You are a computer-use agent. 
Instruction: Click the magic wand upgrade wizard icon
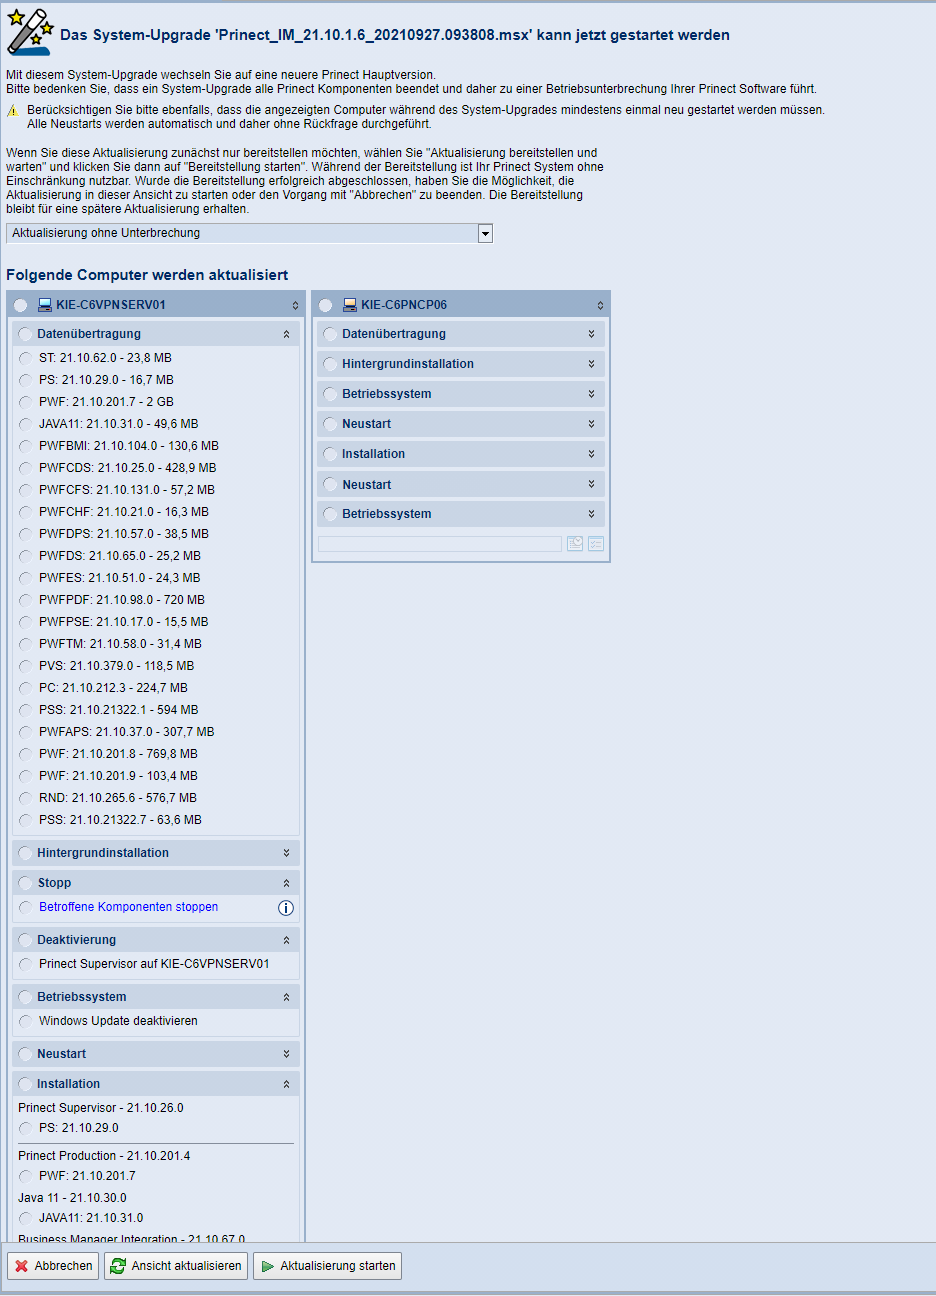[x=29, y=32]
